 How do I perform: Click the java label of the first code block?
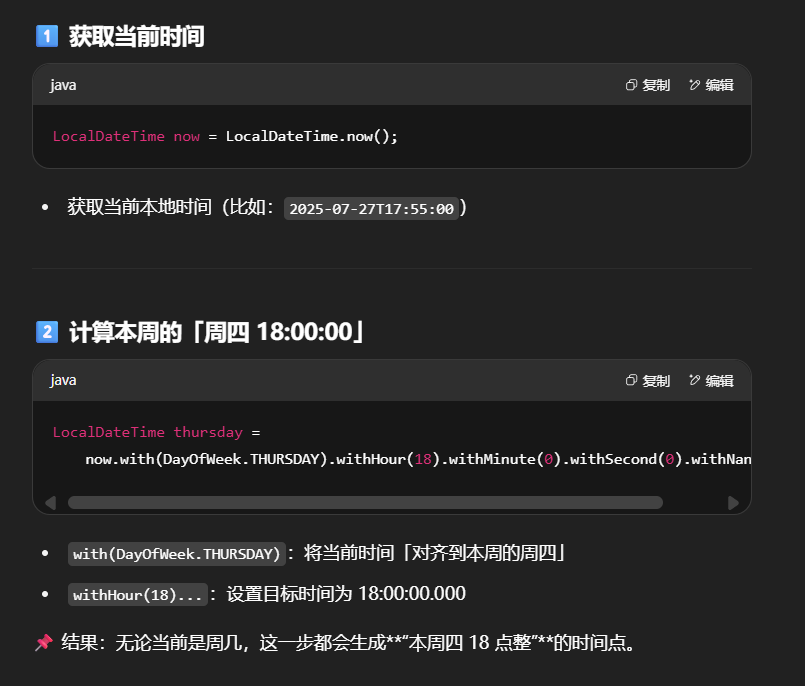coord(63,85)
